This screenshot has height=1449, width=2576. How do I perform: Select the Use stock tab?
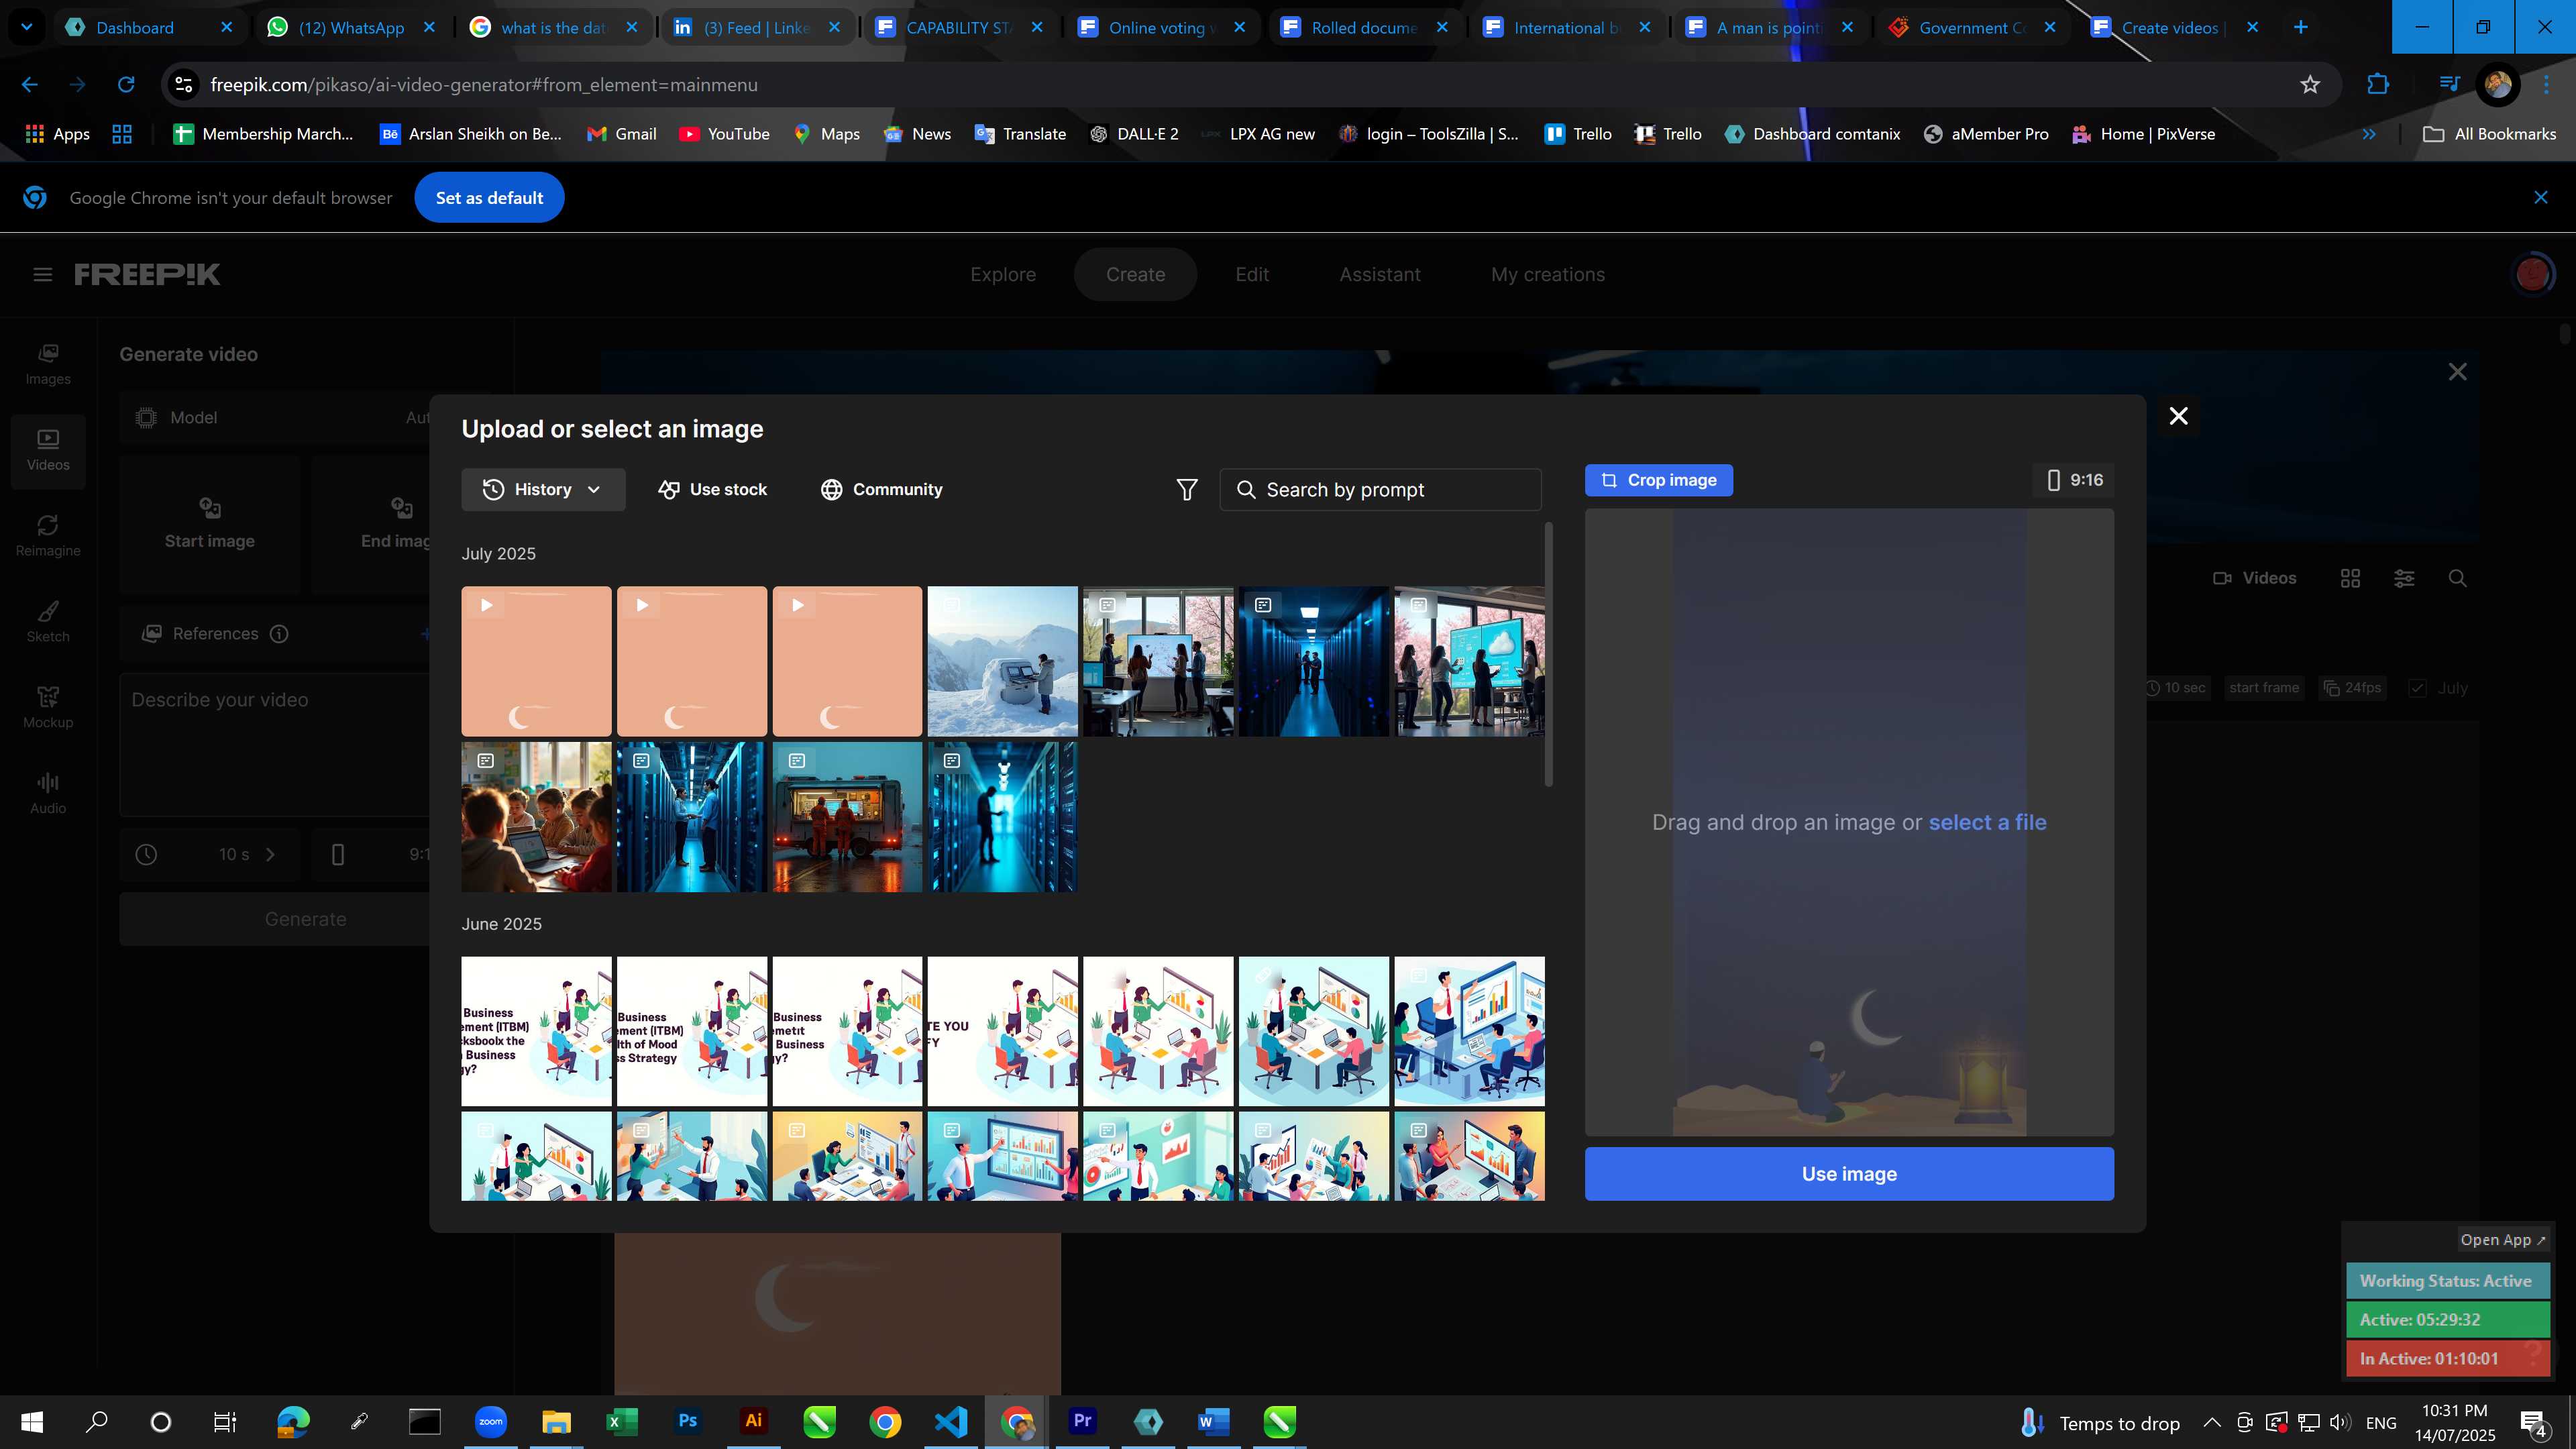[x=712, y=489]
